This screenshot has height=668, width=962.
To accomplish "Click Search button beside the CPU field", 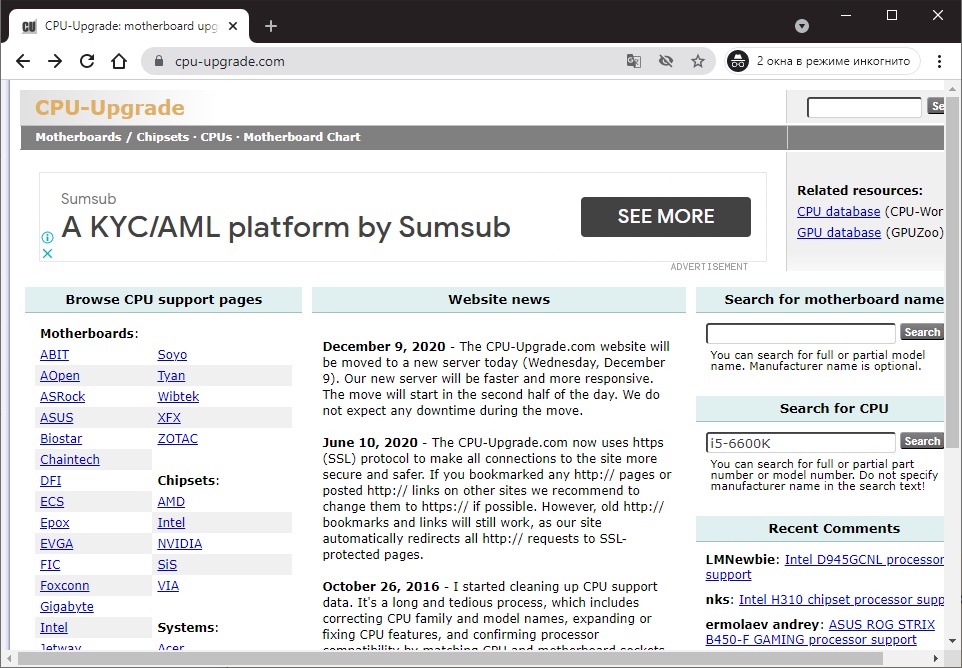I will pos(921,441).
